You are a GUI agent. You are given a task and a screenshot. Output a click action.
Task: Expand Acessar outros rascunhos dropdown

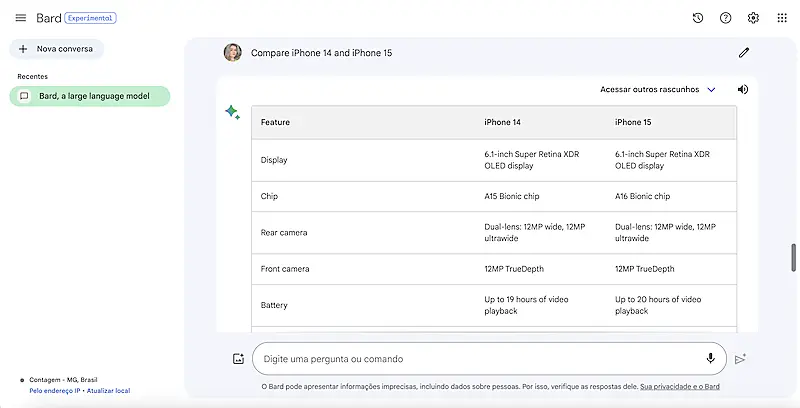(x=658, y=89)
